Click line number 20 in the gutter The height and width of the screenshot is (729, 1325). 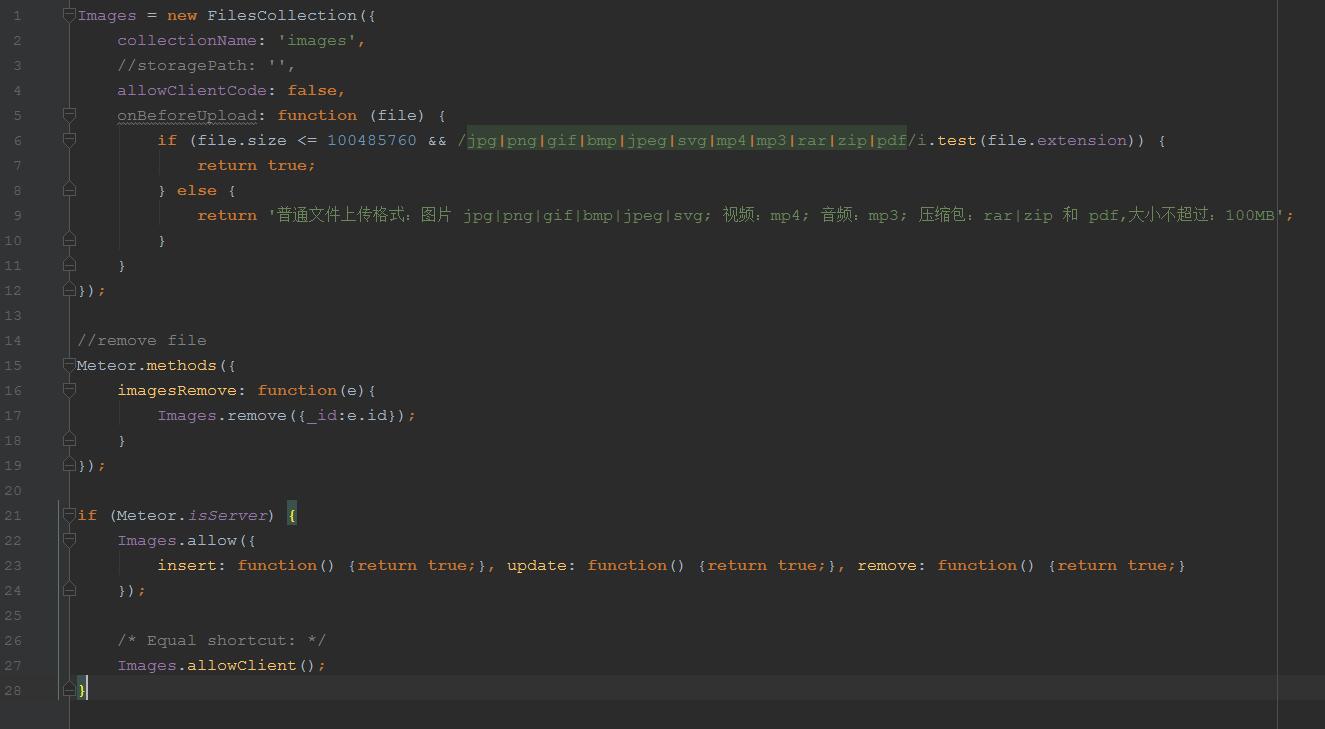[13, 490]
